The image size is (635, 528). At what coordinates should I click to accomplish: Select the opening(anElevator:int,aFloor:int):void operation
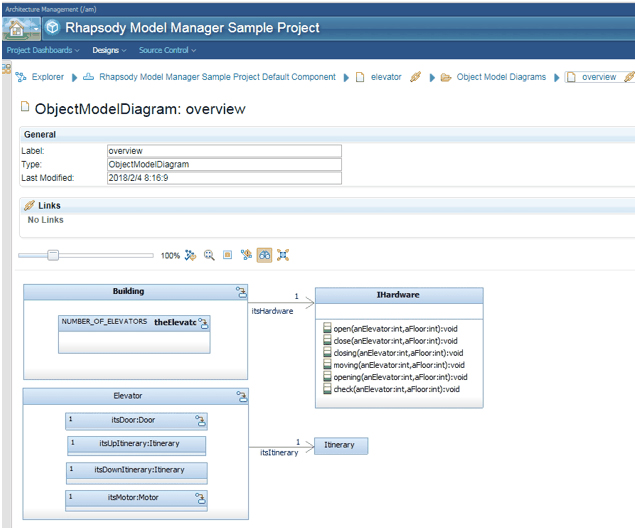(x=400, y=377)
